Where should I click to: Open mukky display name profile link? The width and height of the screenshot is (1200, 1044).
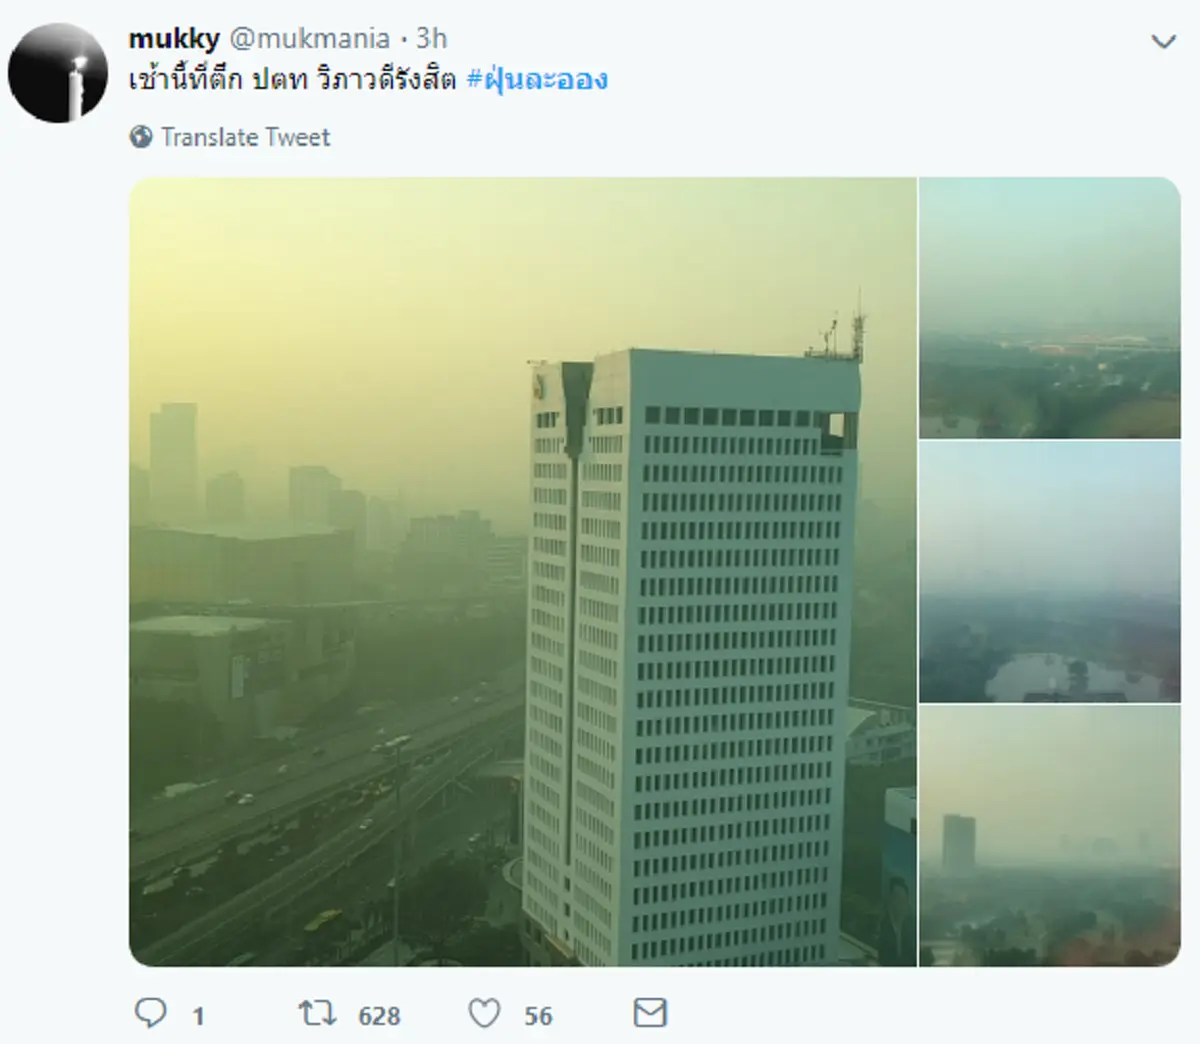(174, 38)
